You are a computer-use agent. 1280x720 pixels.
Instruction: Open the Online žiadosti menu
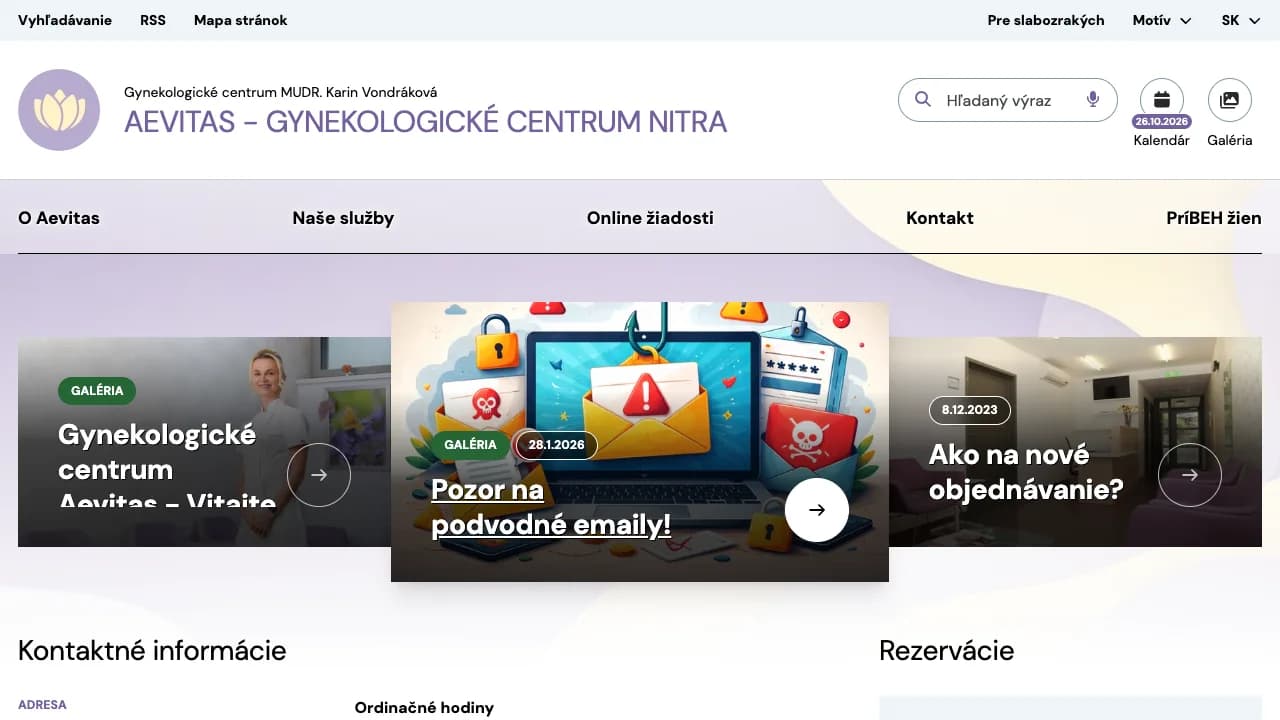click(x=650, y=218)
